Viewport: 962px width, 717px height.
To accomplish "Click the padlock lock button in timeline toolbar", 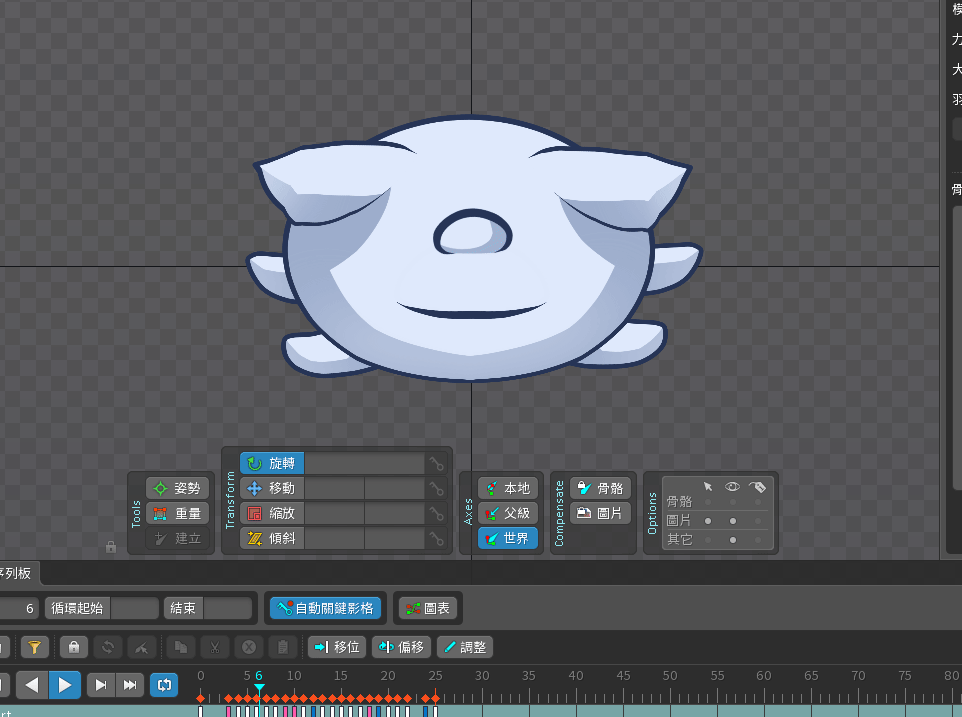I will pyautogui.click(x=74, y=647).
